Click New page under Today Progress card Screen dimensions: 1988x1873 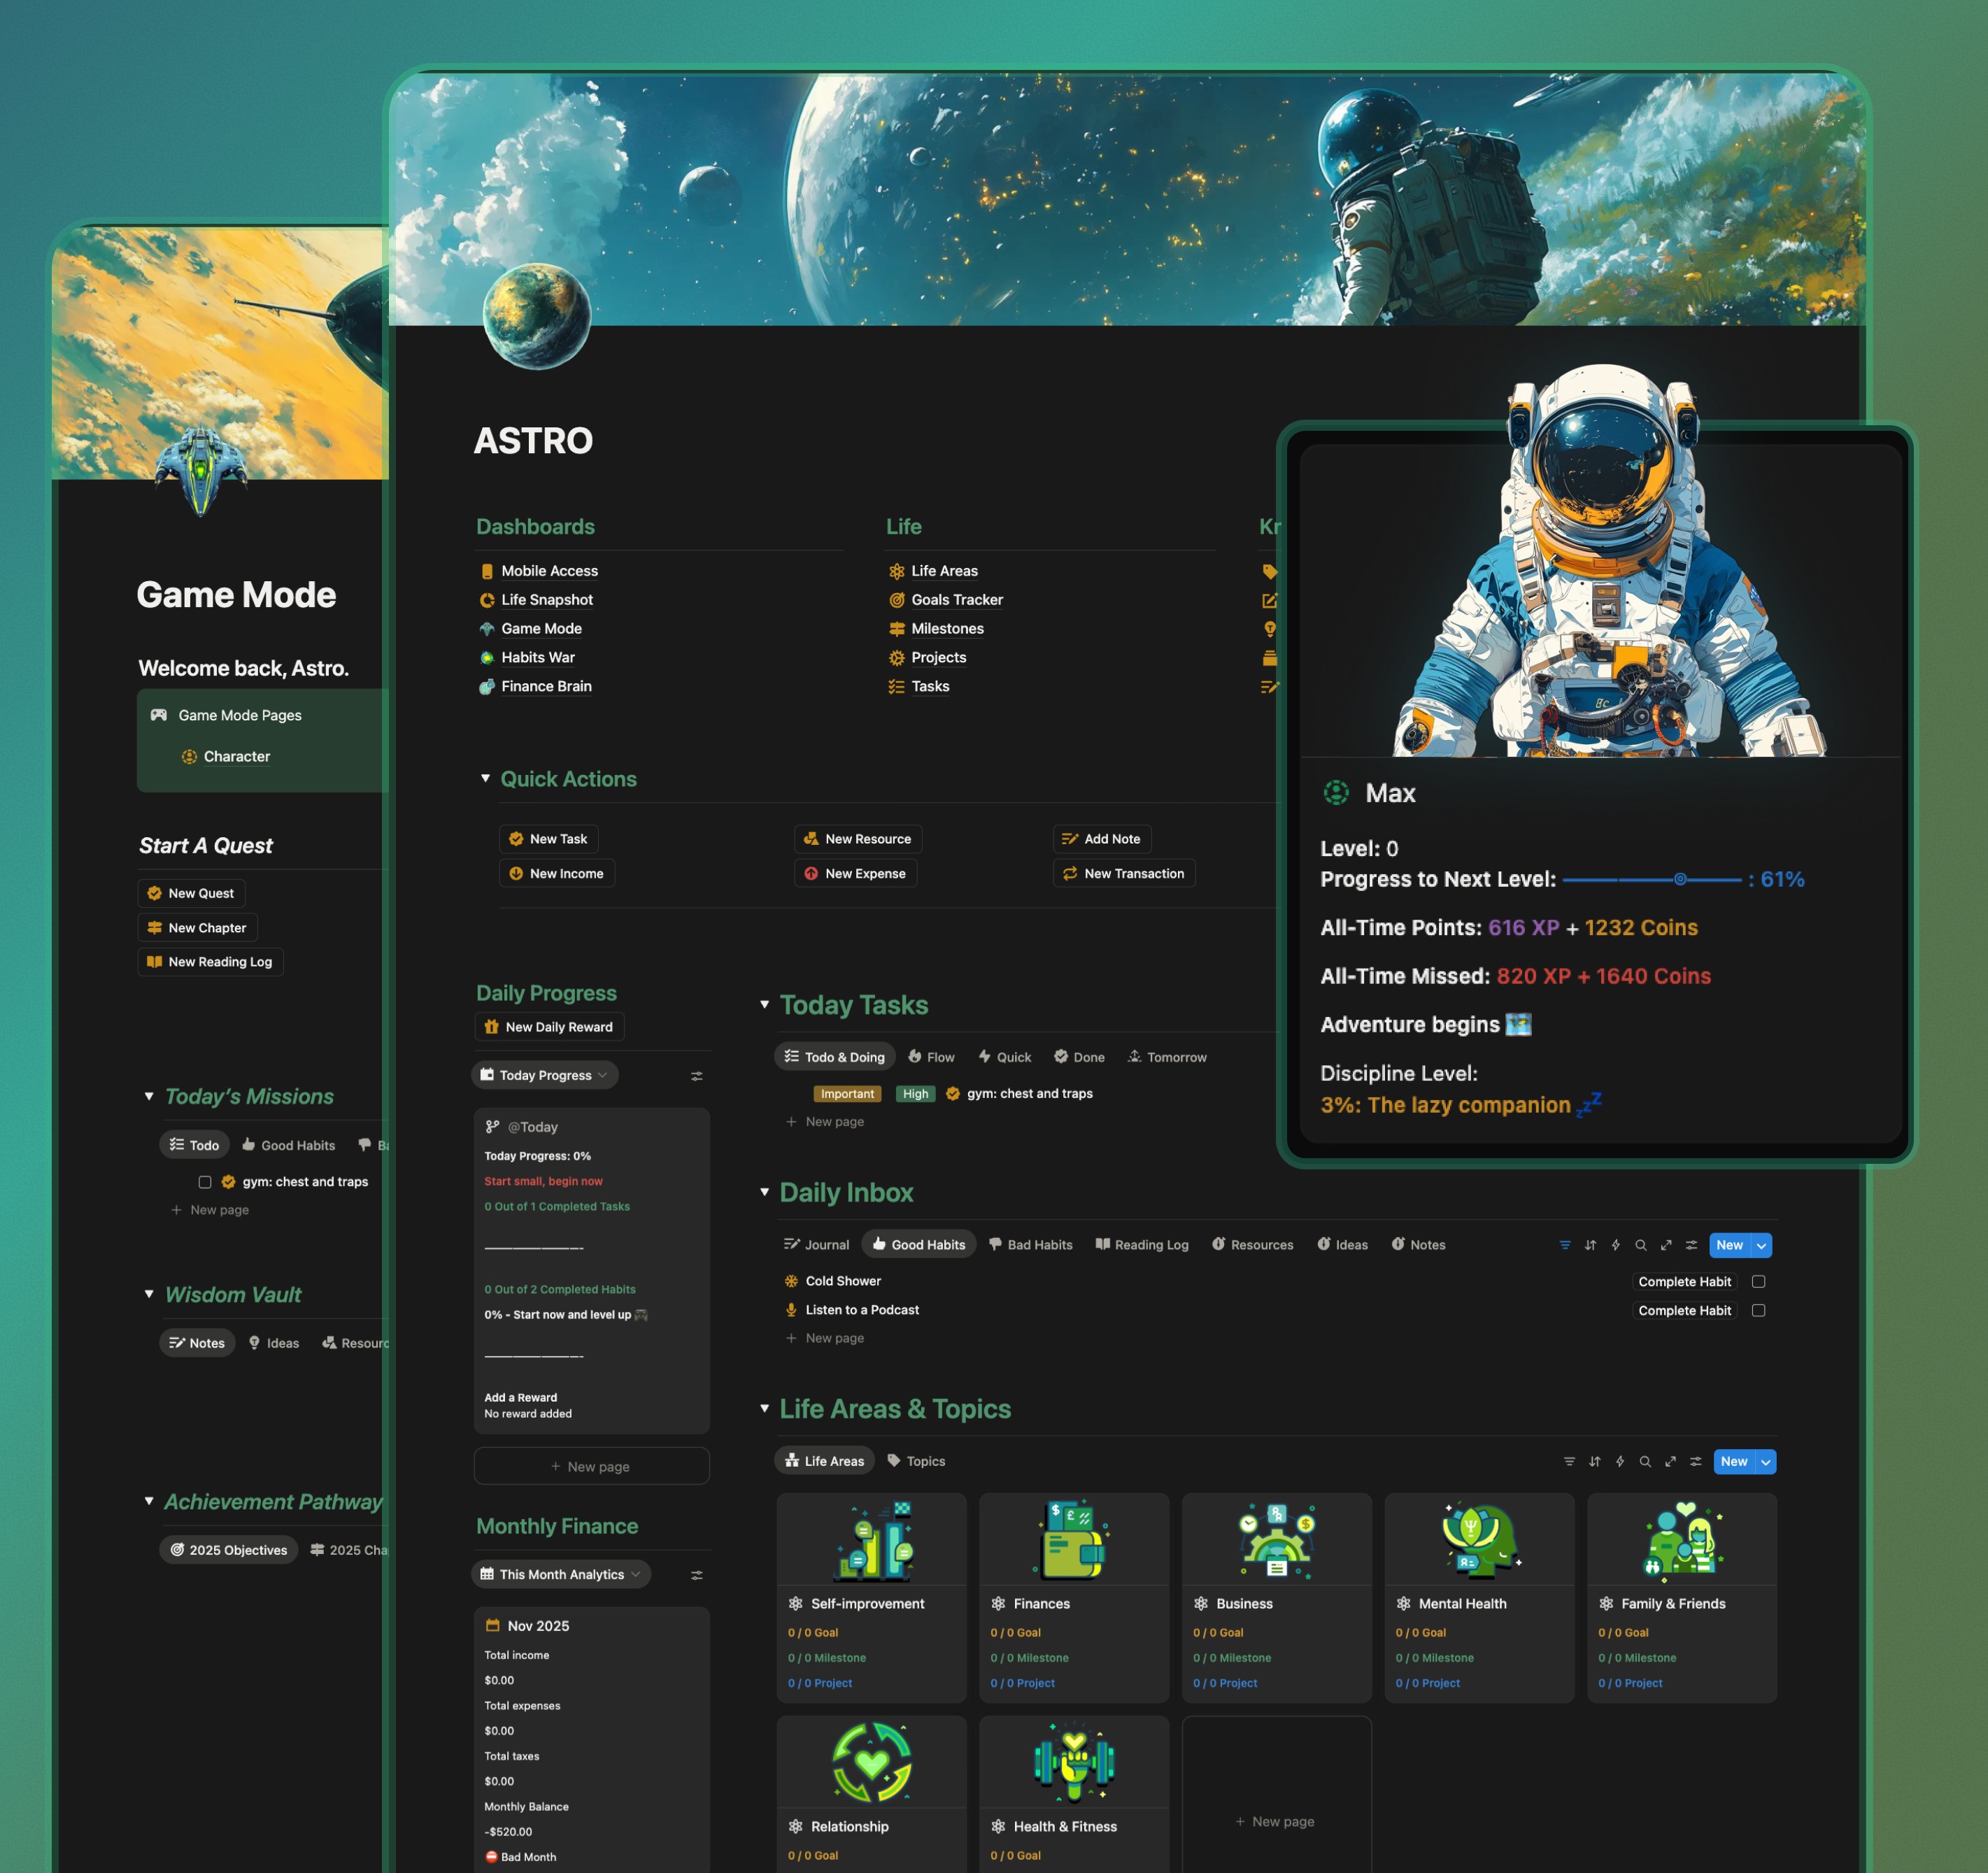[591, 1466]
